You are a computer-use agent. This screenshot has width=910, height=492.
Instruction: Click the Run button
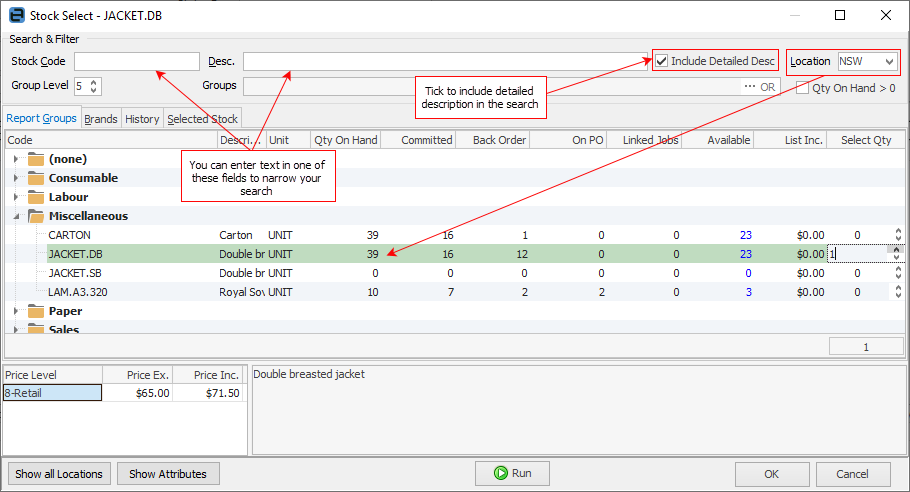point(512,473)
